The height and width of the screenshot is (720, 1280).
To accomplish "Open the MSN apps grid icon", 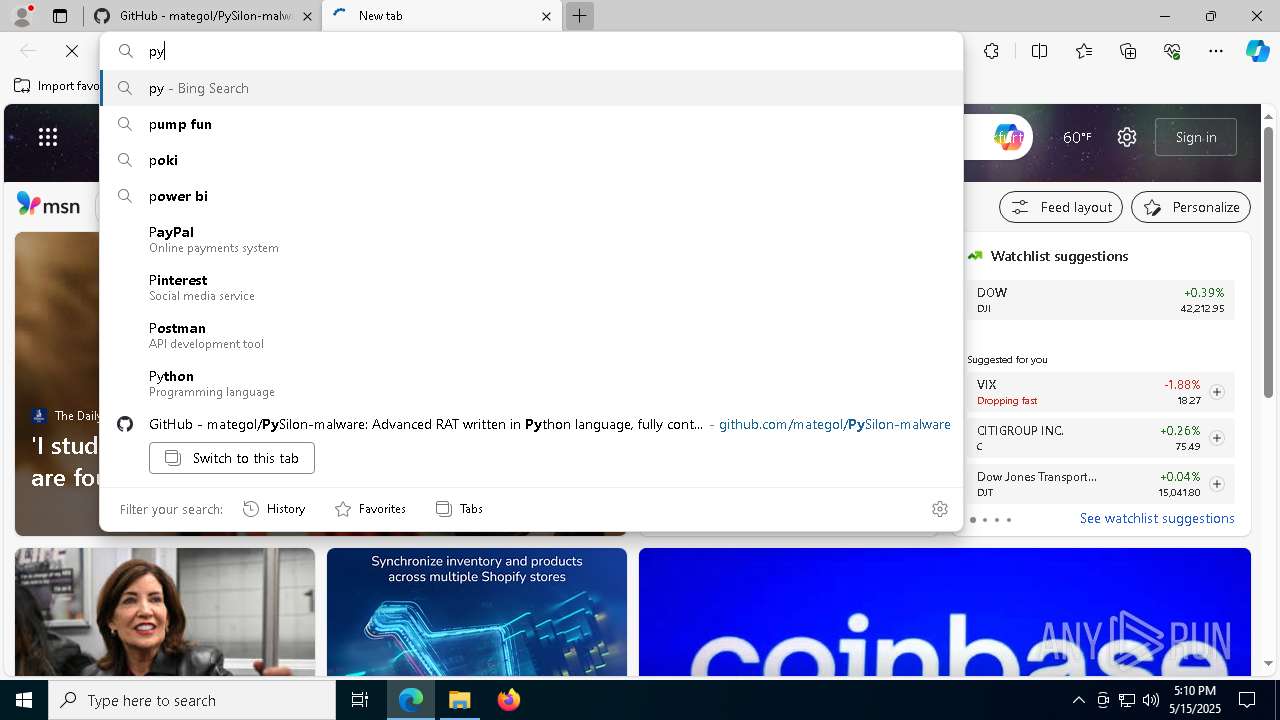I will [x=48, y=137].
